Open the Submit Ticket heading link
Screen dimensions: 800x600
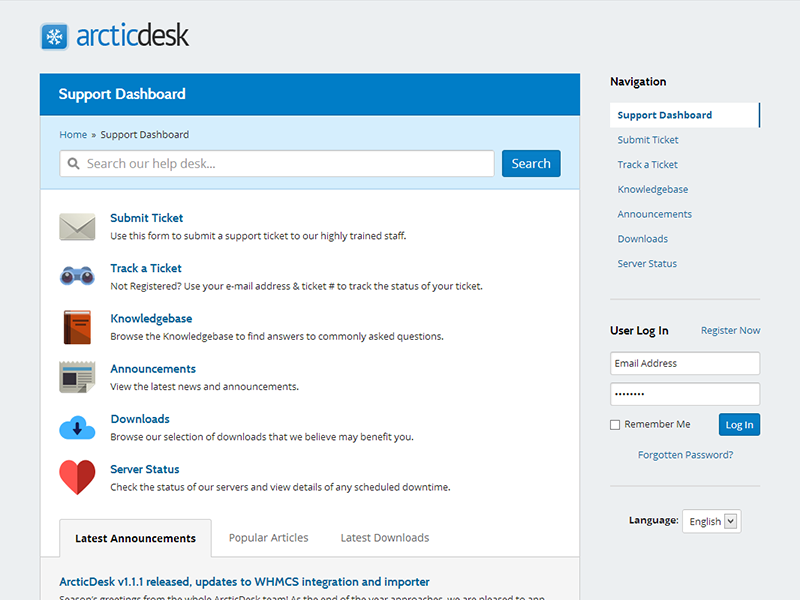pyautogui.click(x=146, y=218)
